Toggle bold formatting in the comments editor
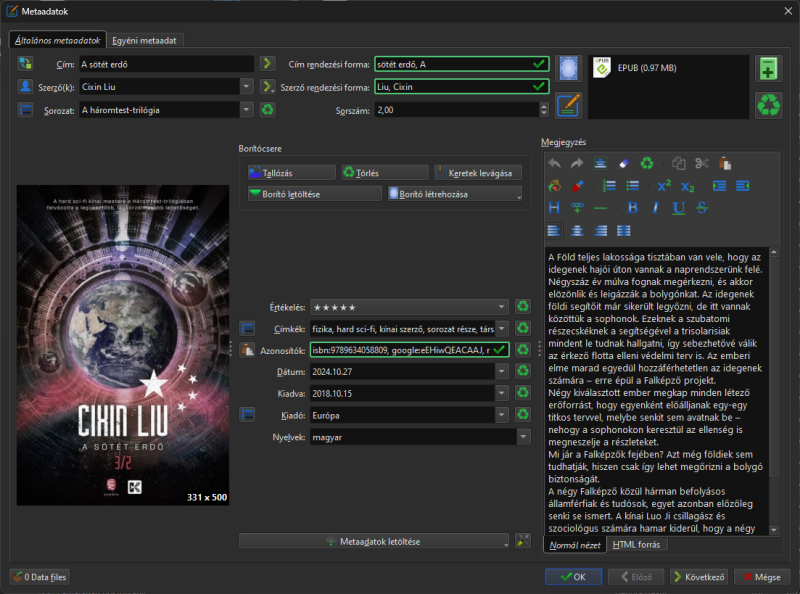Image resolution: width=800 pixels, height=594 pixels. click(x=632, y=208)
